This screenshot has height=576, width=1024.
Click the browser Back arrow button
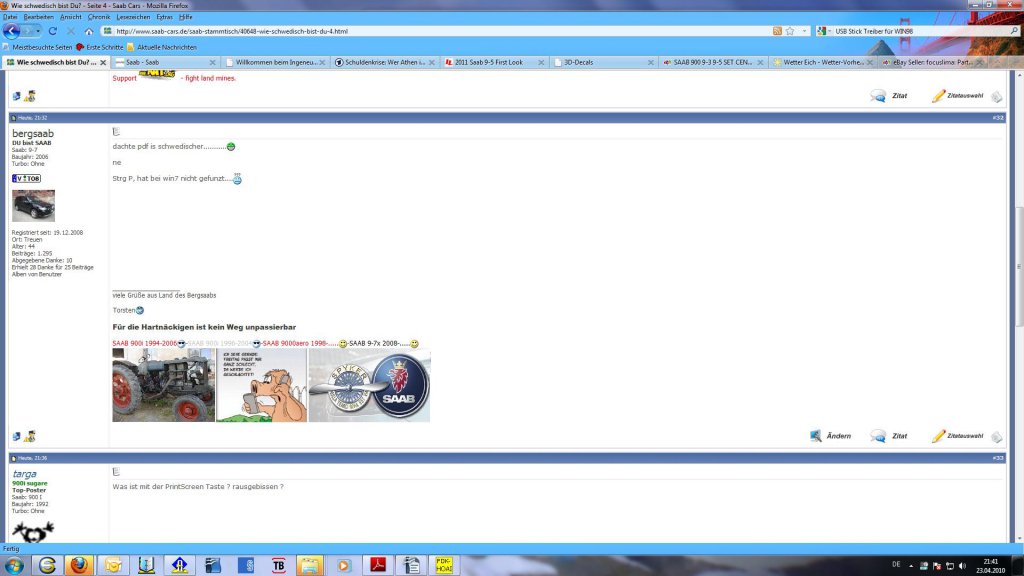click(x=11, y=31)
